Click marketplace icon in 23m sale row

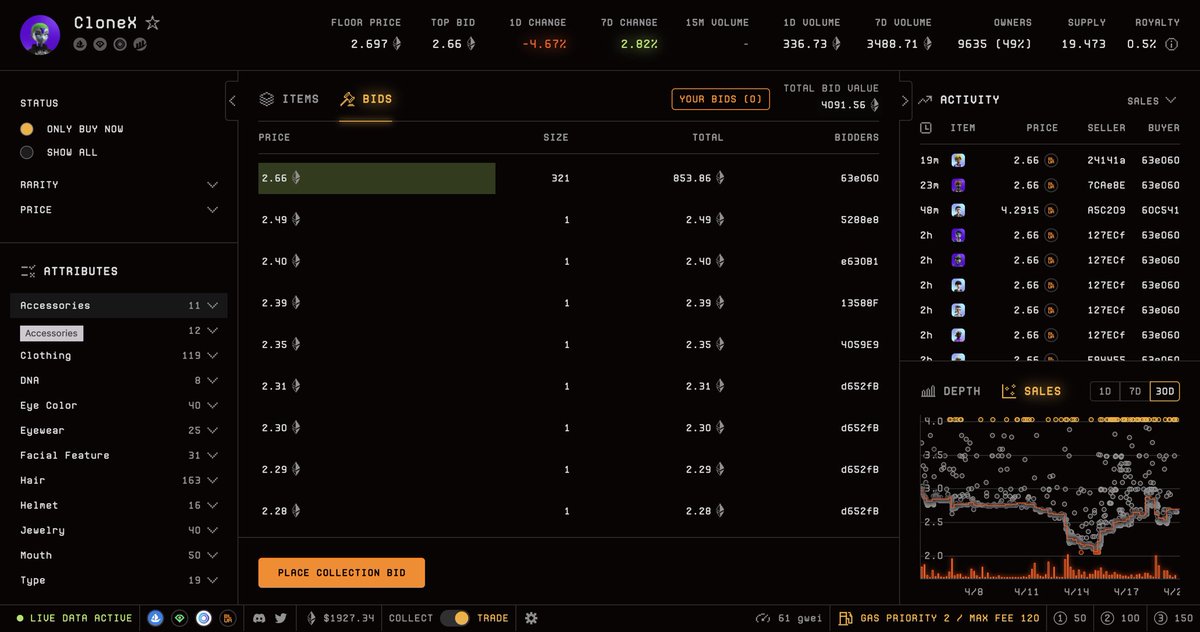coord(1051,185)
